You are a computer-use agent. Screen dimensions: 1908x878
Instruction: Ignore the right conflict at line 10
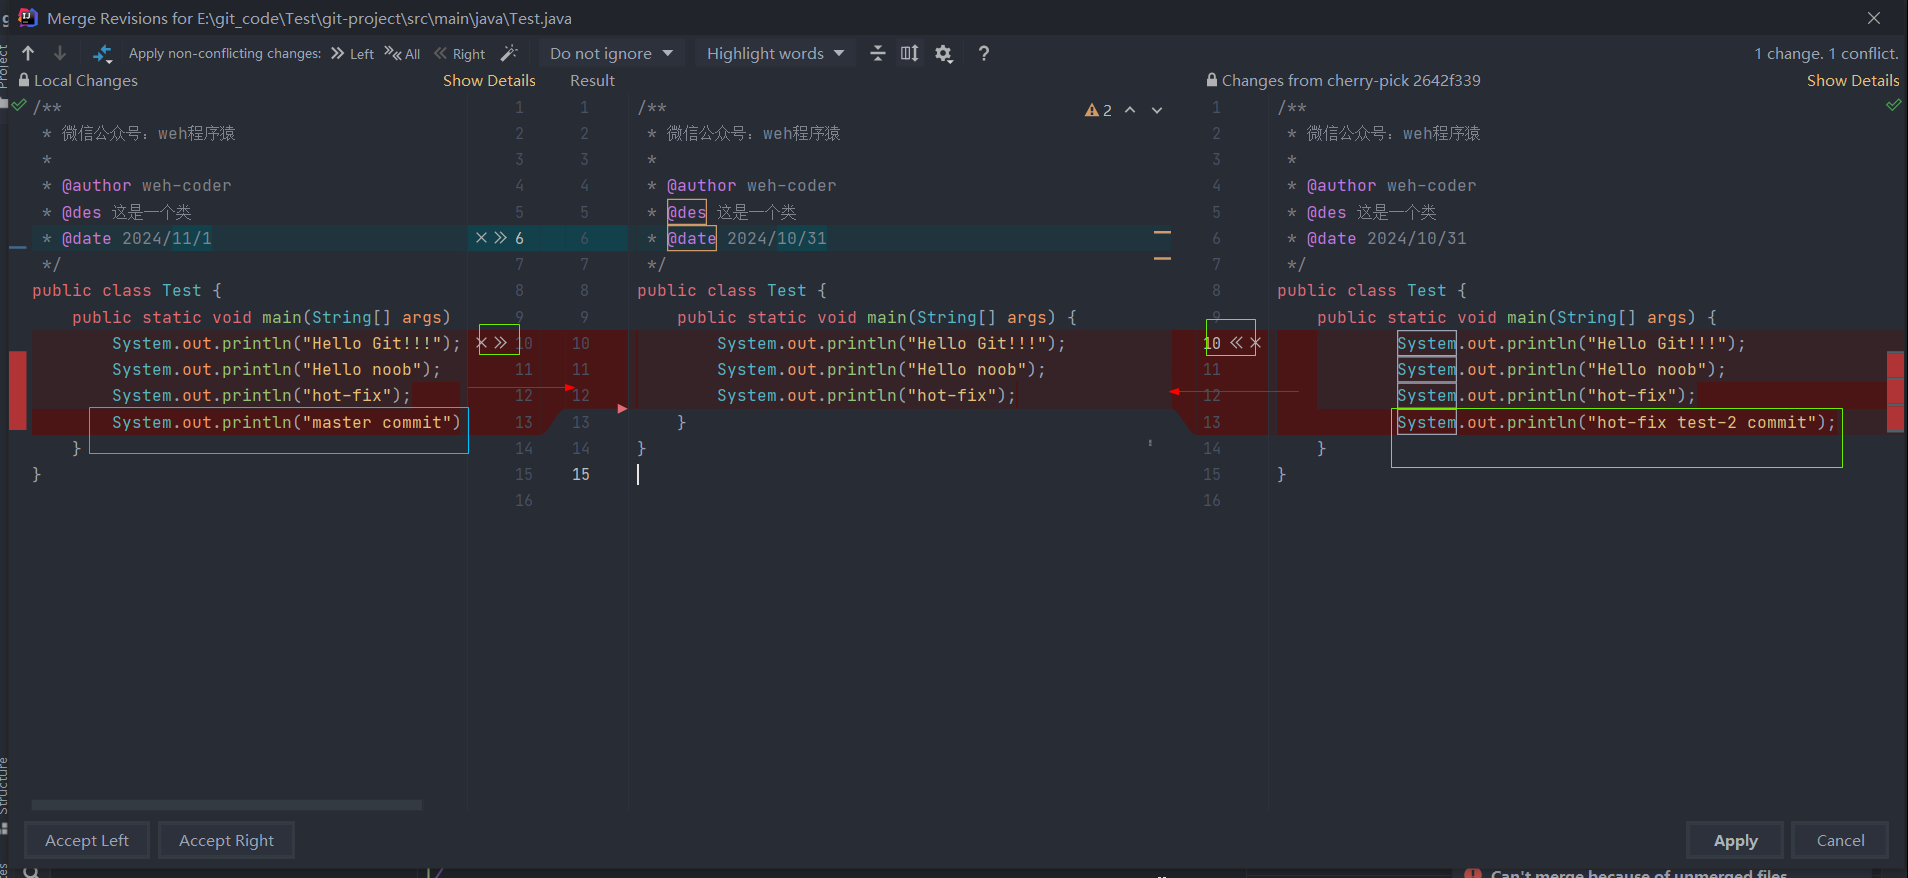pyautogui.click(x=1256, y=343)
